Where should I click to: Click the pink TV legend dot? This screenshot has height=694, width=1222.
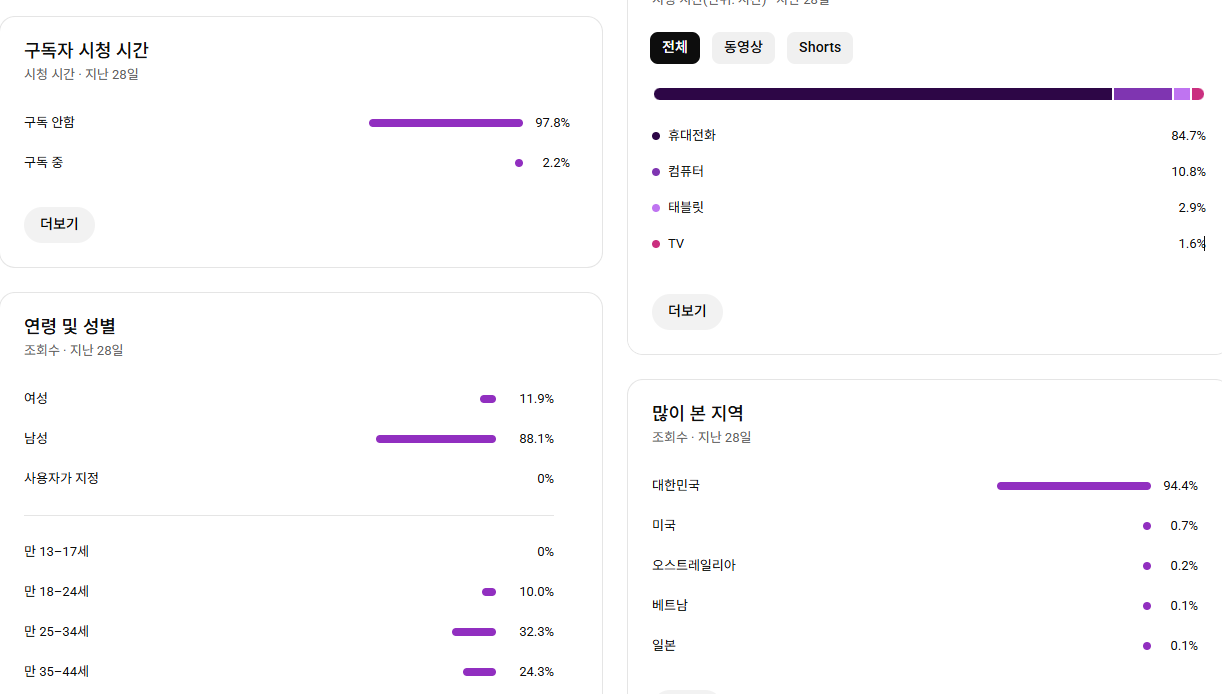[656, 244]
